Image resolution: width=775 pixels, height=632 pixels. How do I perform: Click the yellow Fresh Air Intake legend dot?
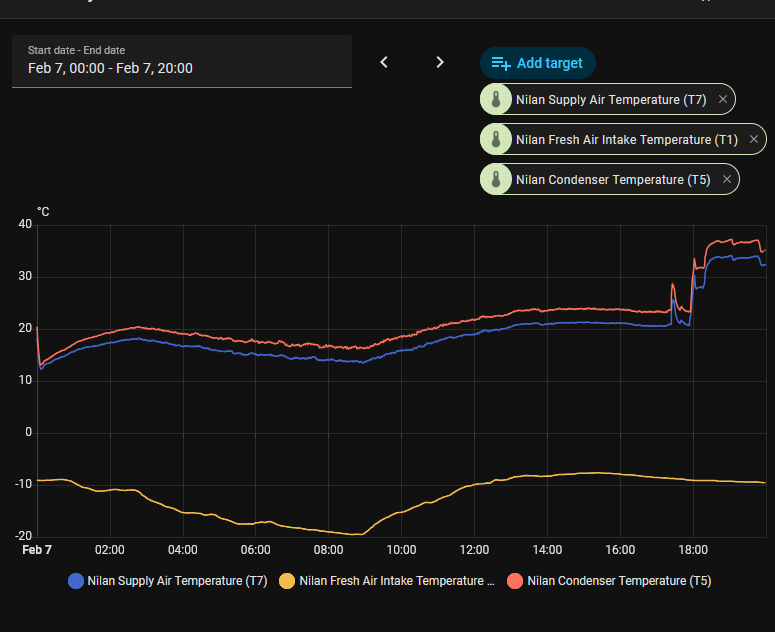[287, 580]
